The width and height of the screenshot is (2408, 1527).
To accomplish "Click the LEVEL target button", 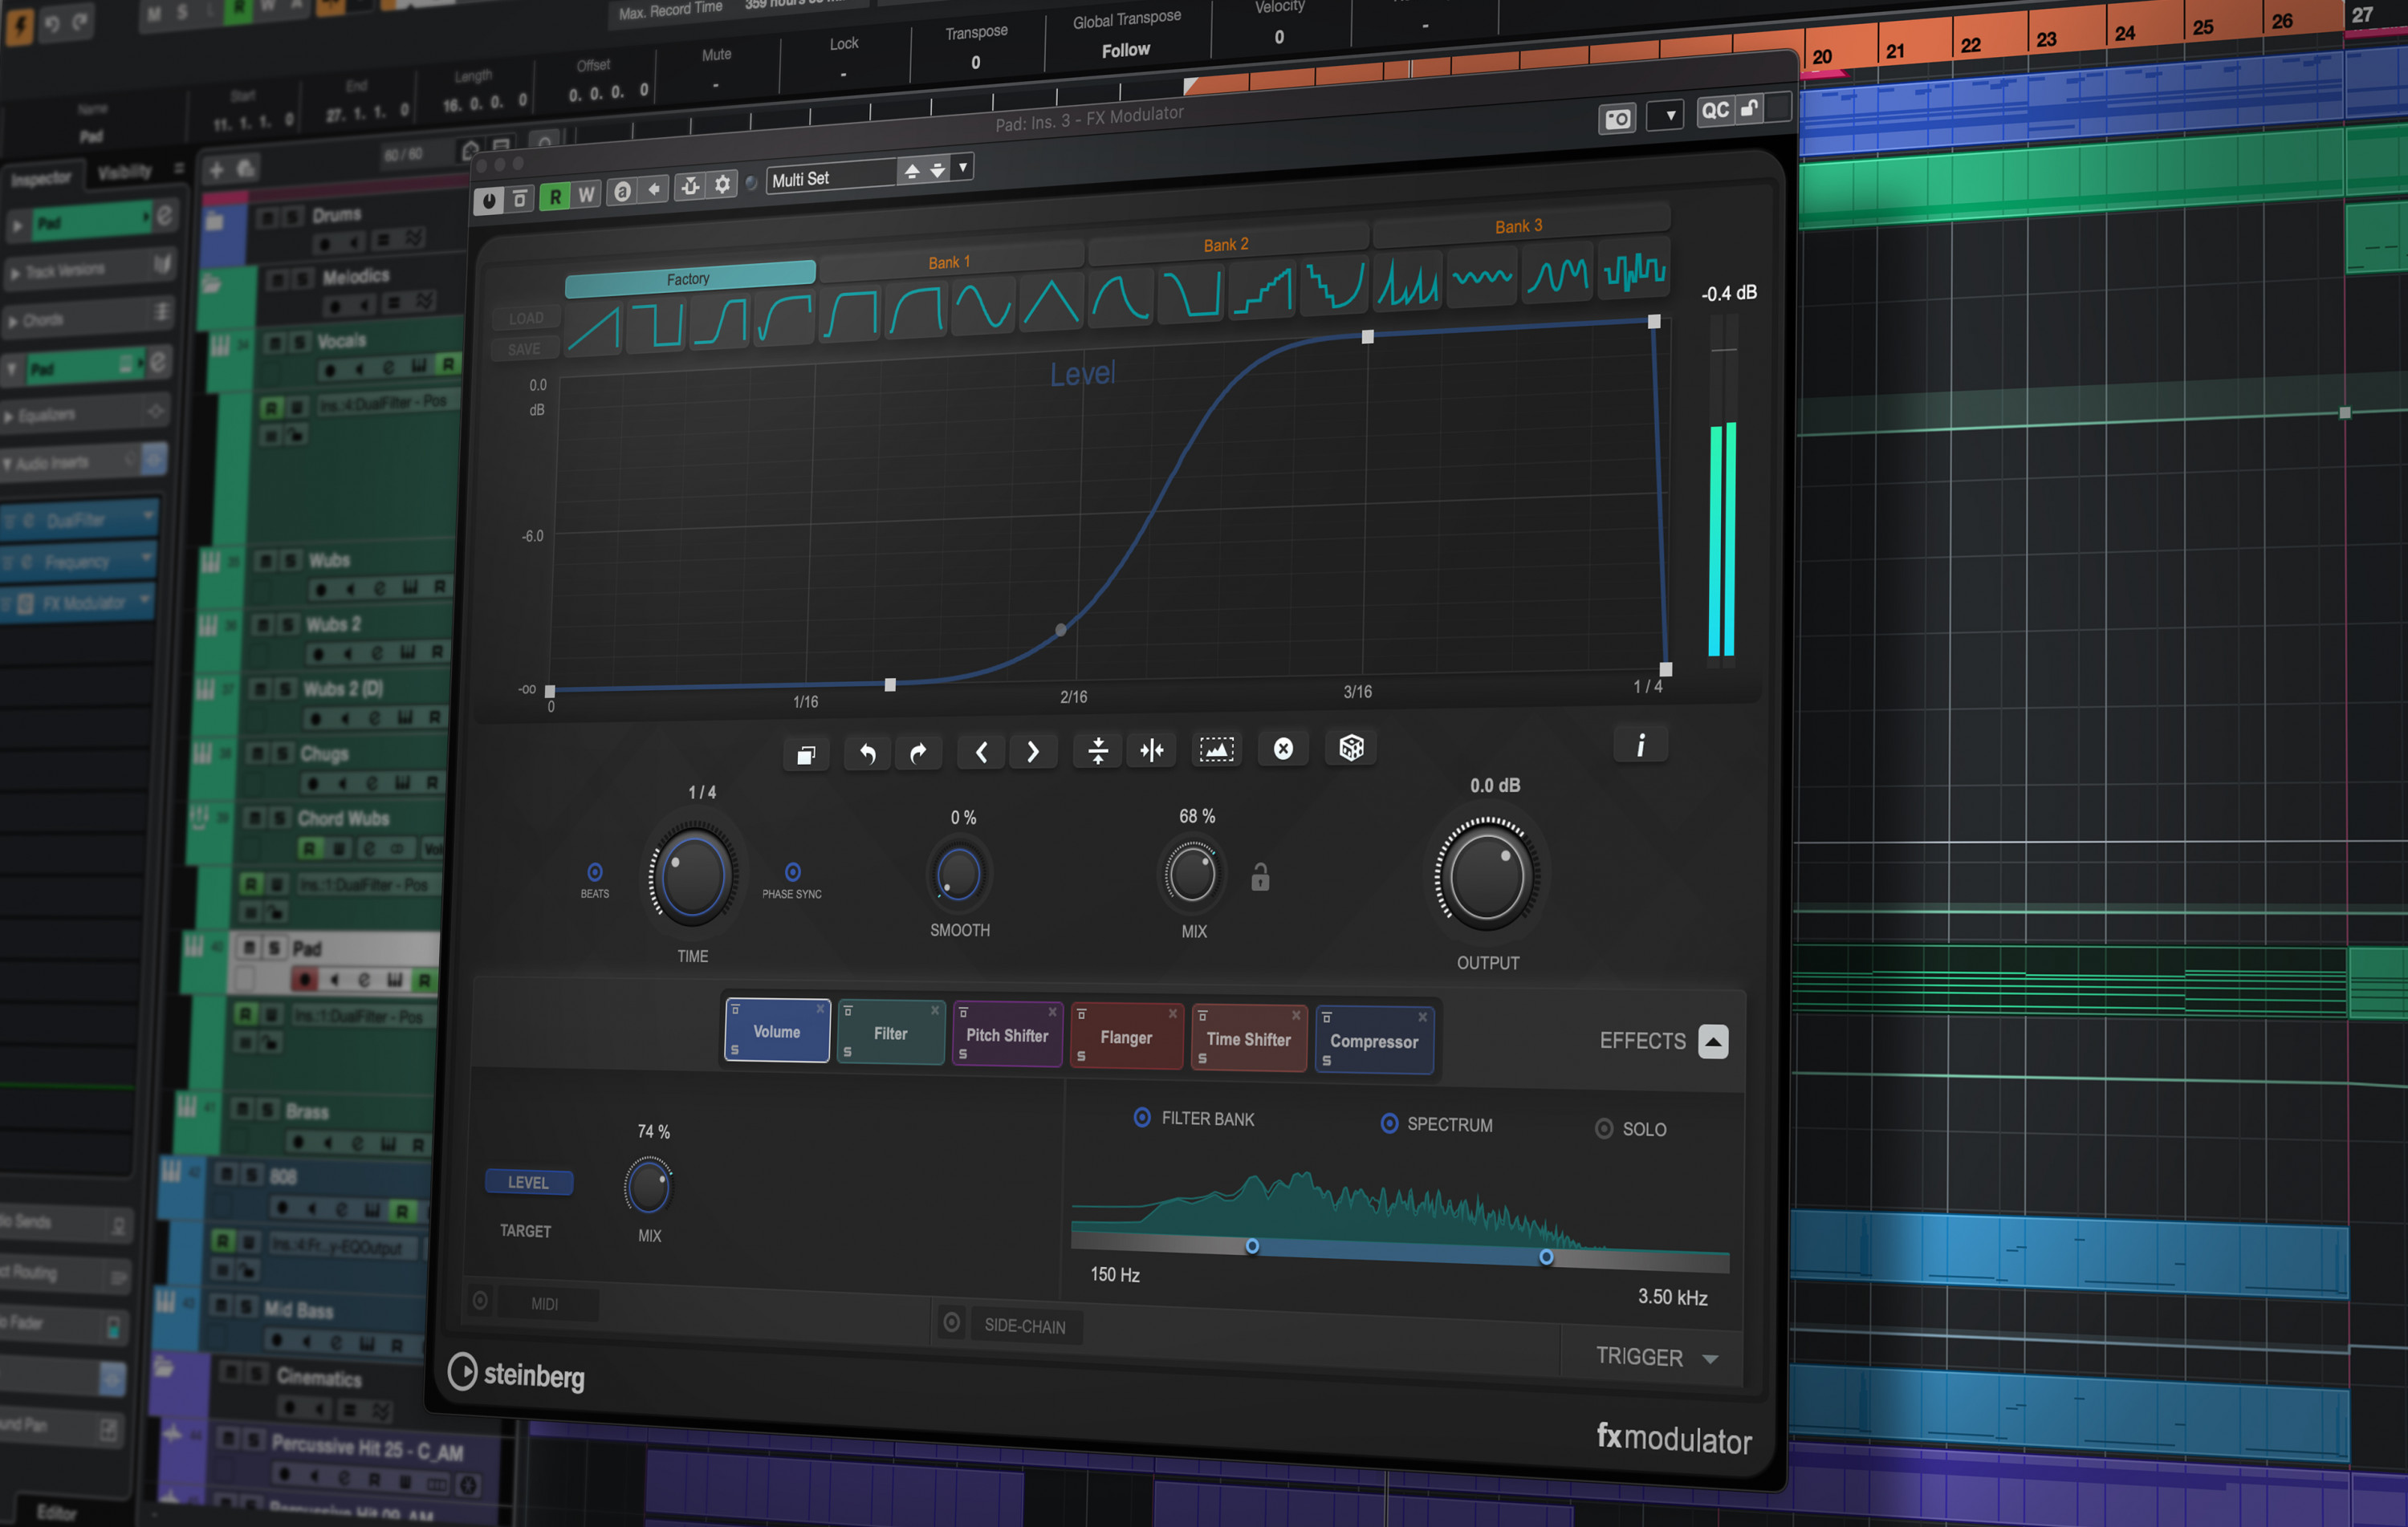I will pyautogui.click(x=529, y=1182).
